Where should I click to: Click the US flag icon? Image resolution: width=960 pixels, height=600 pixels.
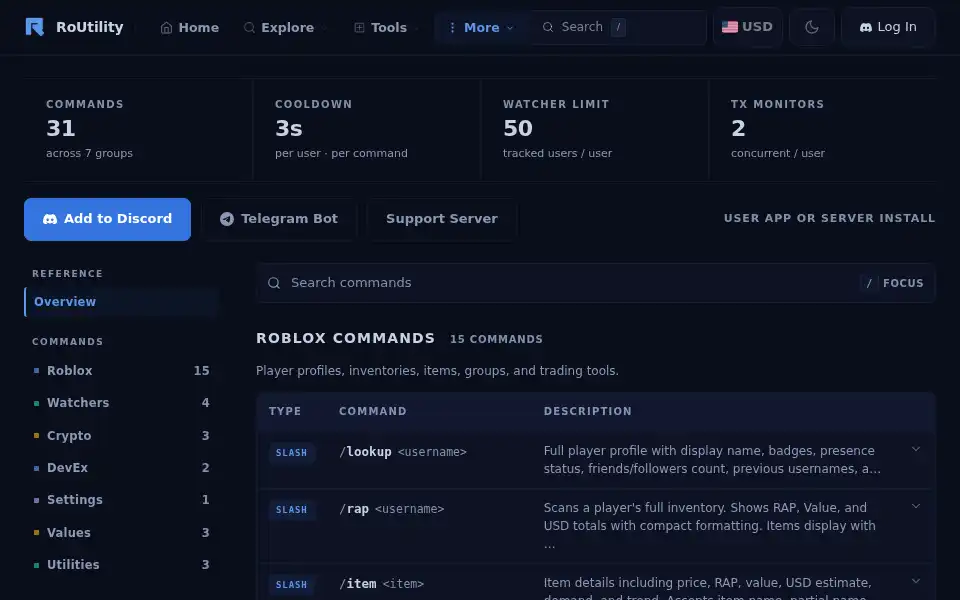pos(730,27)
